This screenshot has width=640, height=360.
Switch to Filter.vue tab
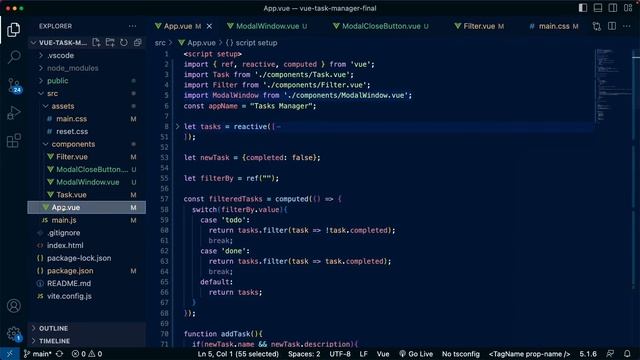(x=479, y=26)
